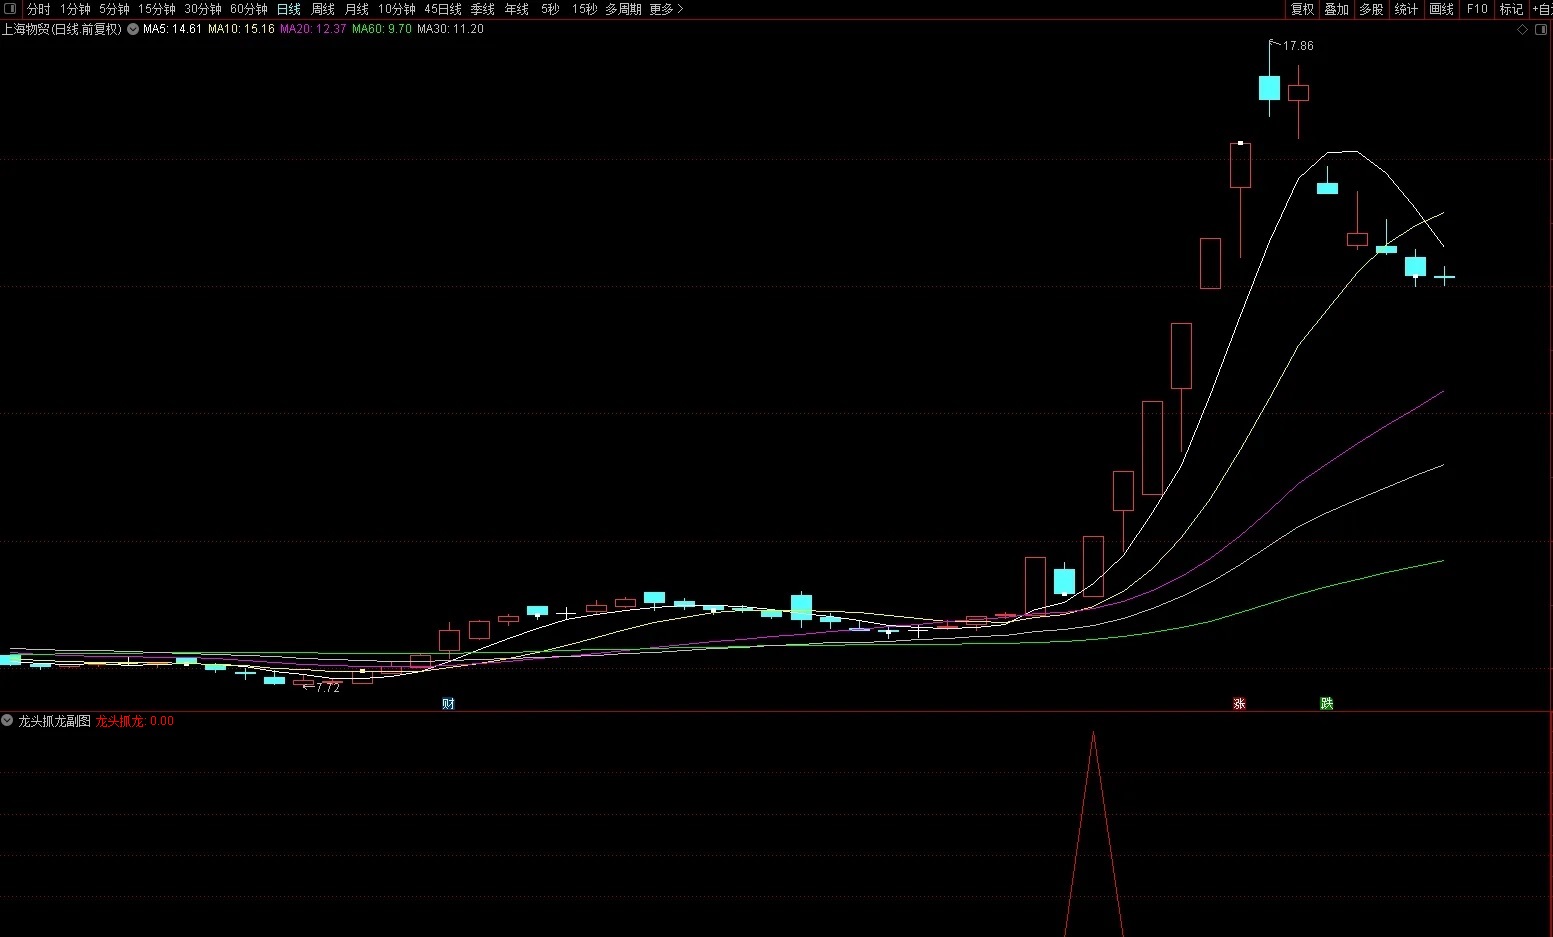Click the red 龙头抓龙: 0.00 value label

[x=135, y=721]
